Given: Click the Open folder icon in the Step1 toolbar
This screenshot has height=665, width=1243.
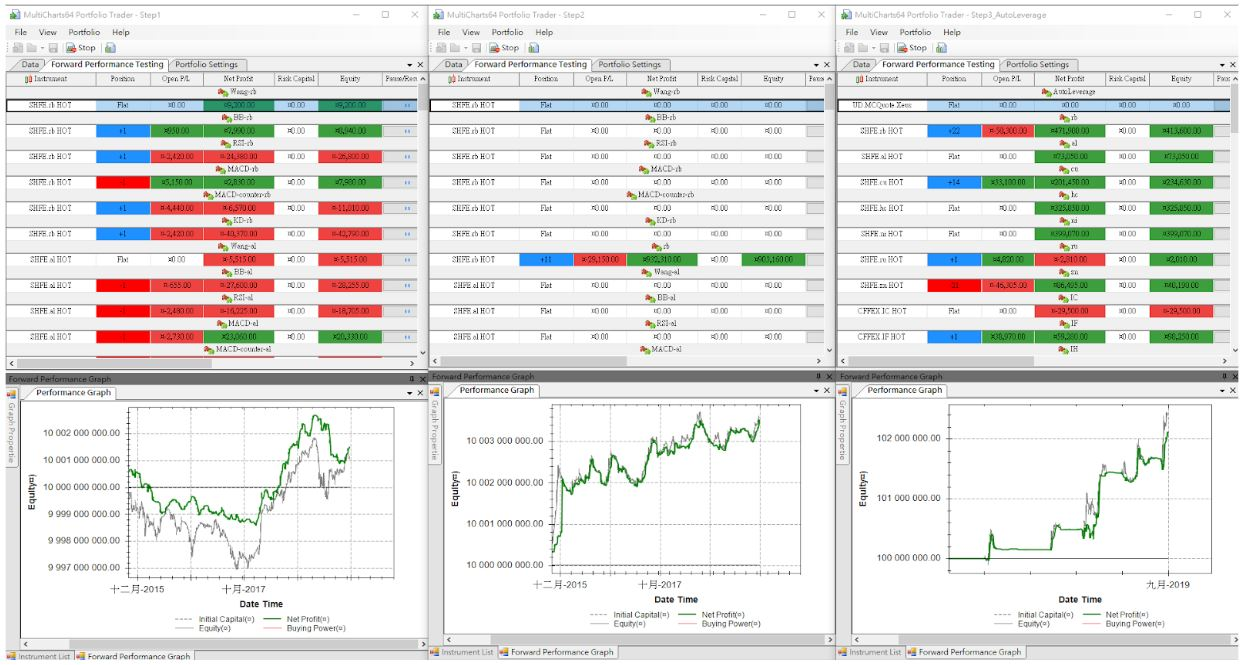Looking at the screenshot, I should 31,48.
